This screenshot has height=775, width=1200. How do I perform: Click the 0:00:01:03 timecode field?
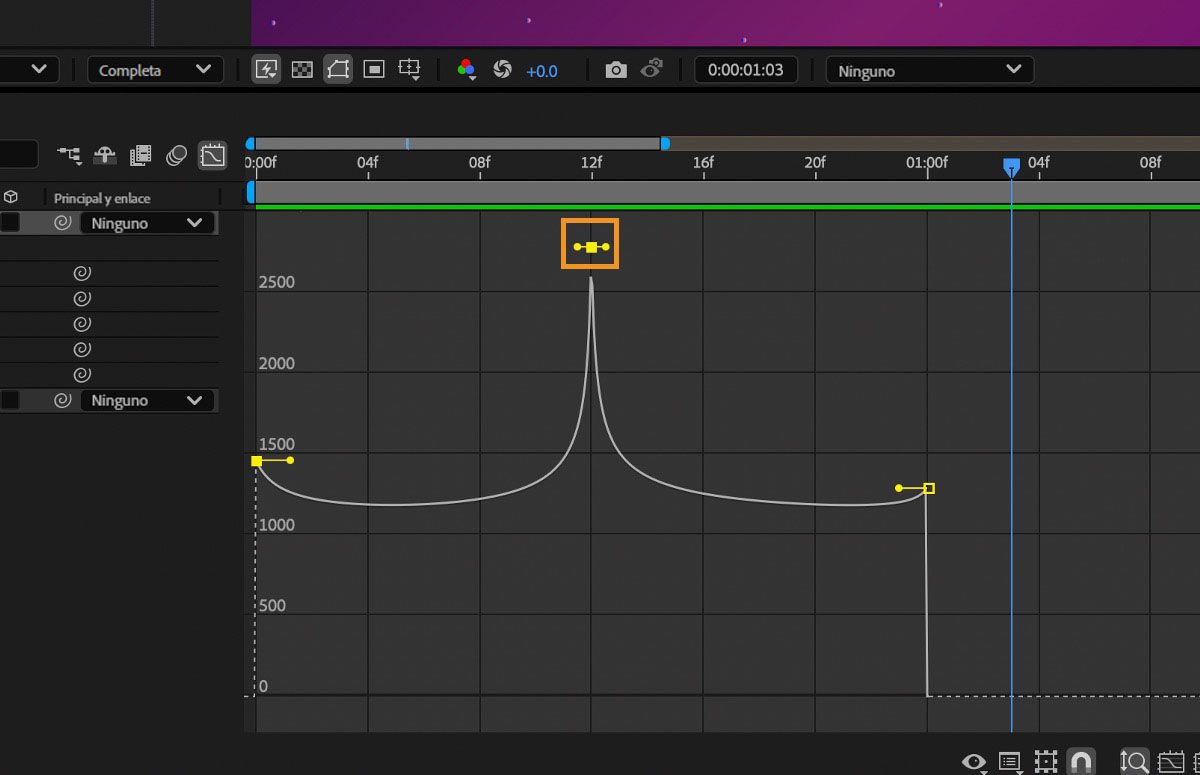pyautogui.click(x=746, y=70)
